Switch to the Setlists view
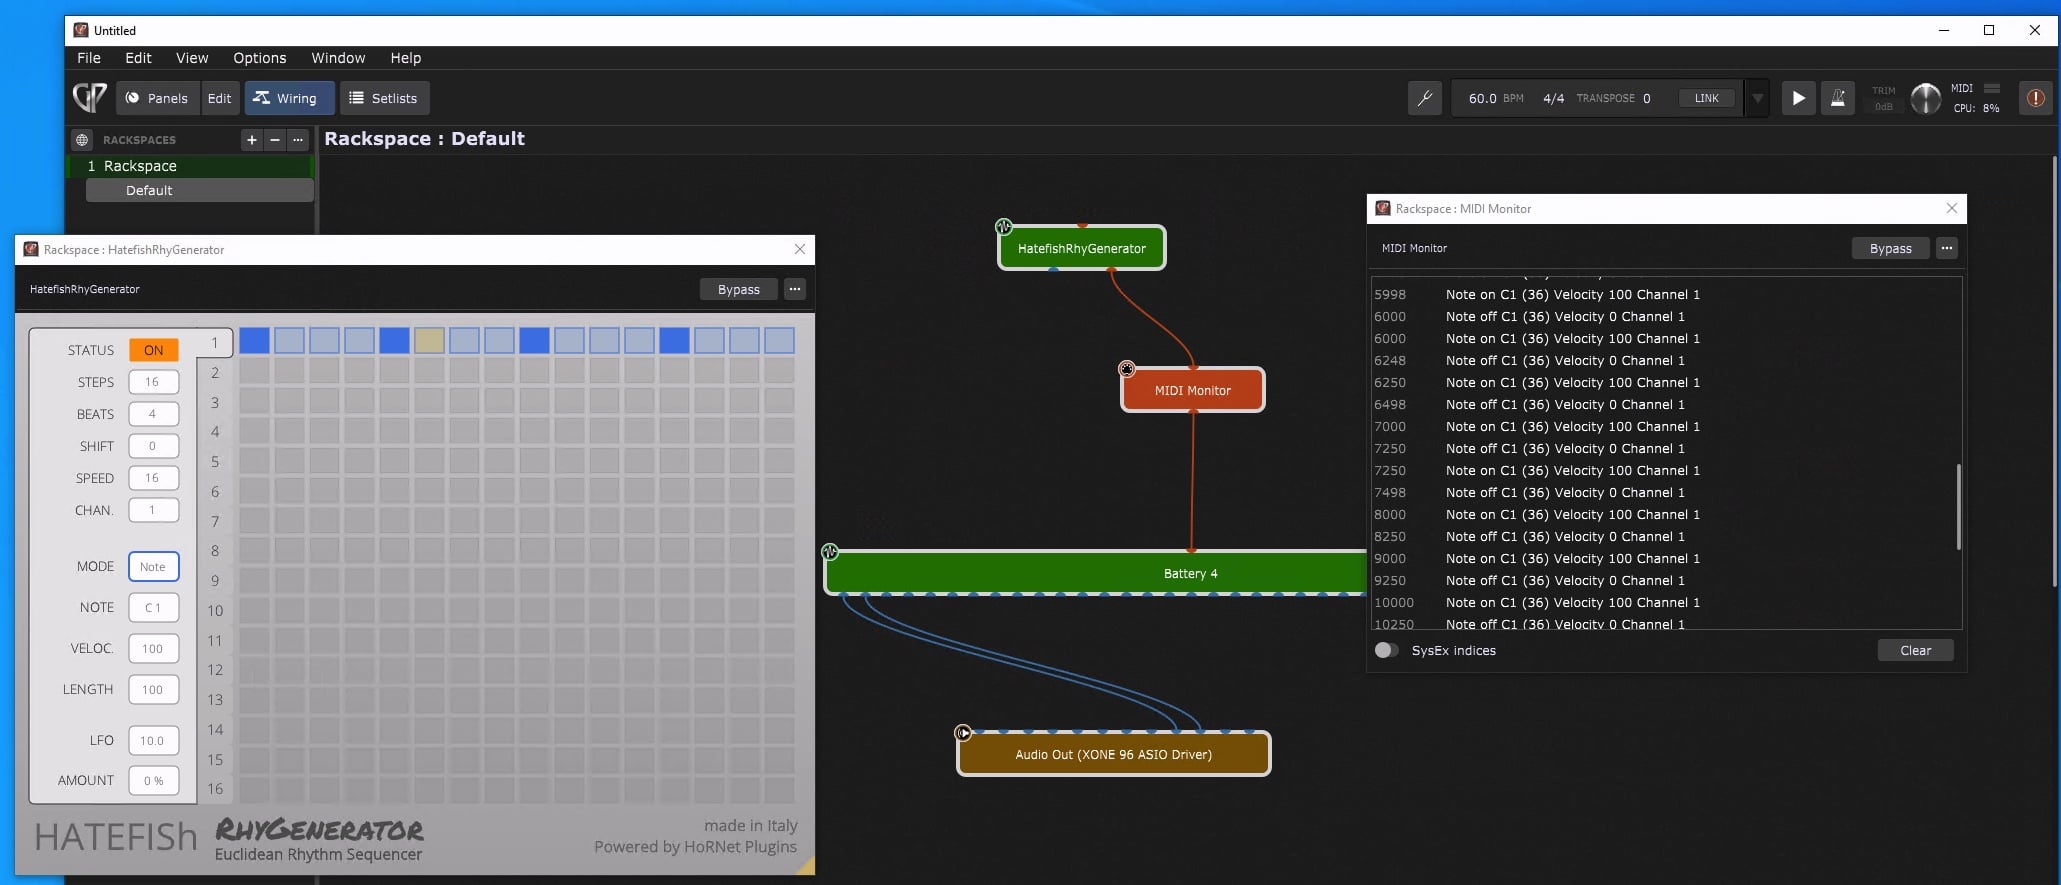 click(x=384, y=98)
